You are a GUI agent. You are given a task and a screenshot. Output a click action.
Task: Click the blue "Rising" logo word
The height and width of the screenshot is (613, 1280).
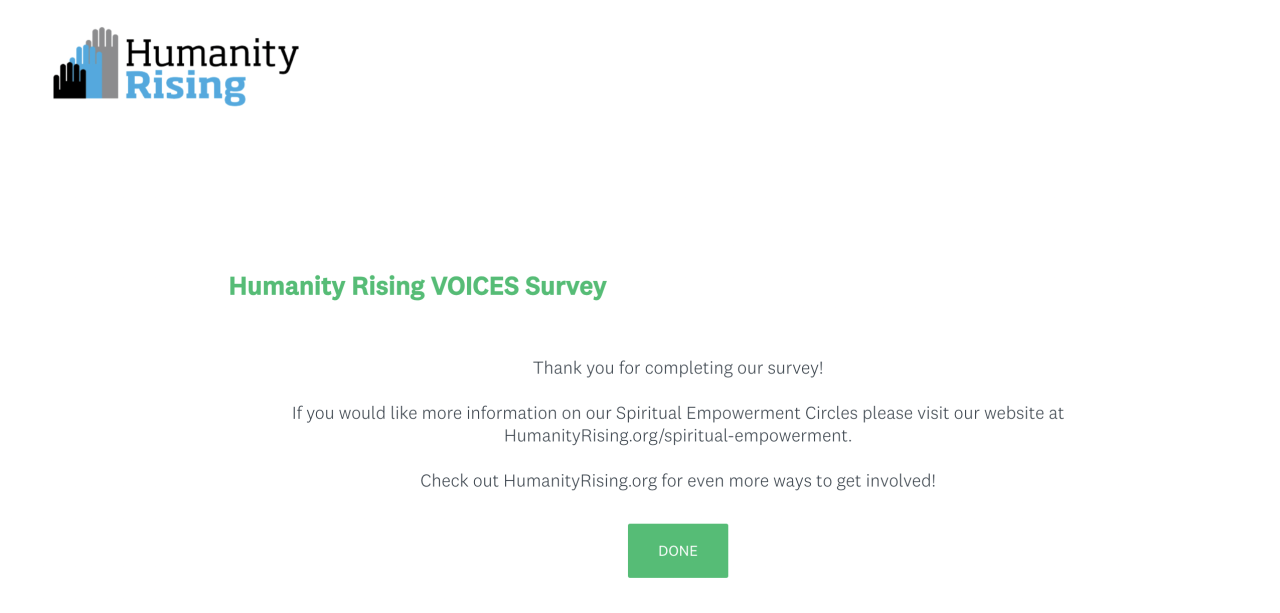[x=185, y=86]
